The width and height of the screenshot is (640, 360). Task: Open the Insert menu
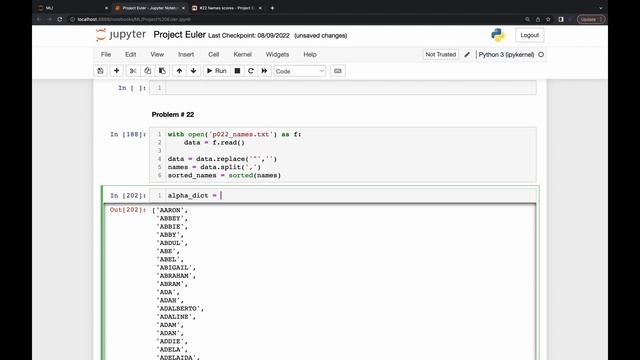click(186, 54)
